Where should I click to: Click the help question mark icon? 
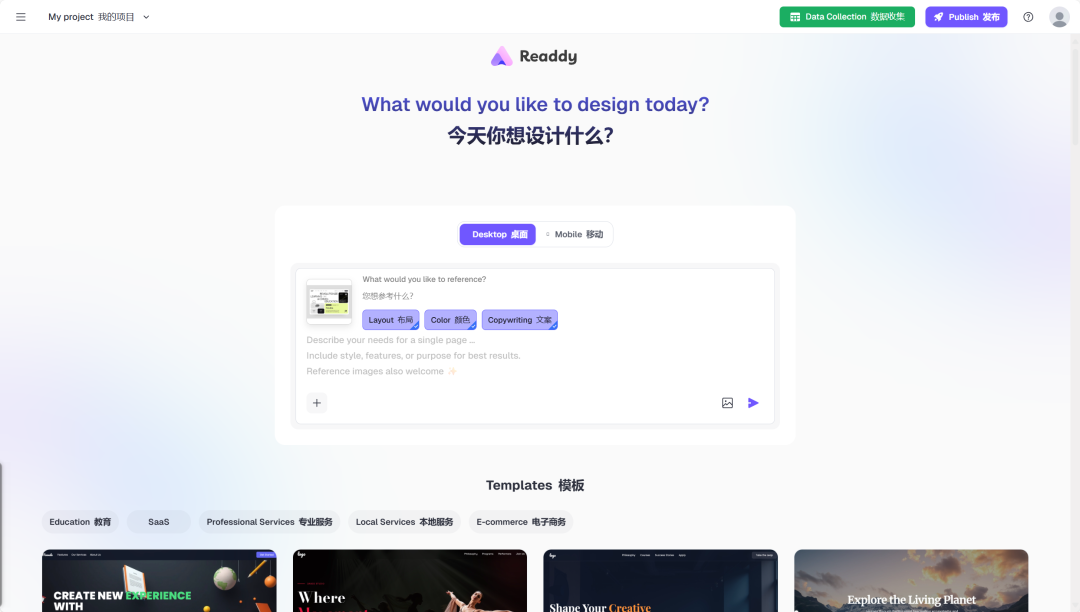(x=1028, y=17)
